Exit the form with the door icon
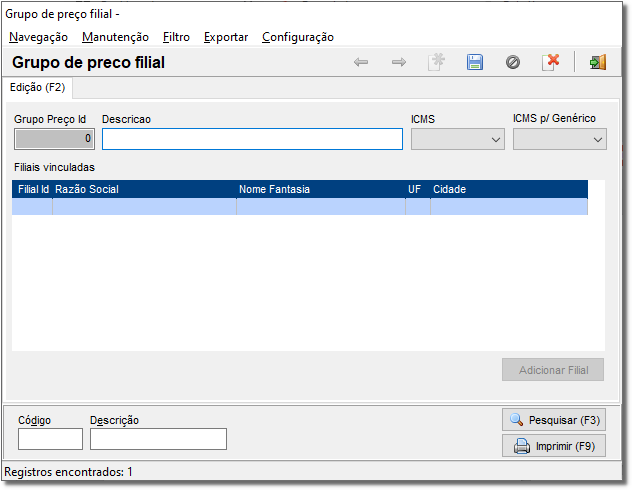 click(598, 62)
